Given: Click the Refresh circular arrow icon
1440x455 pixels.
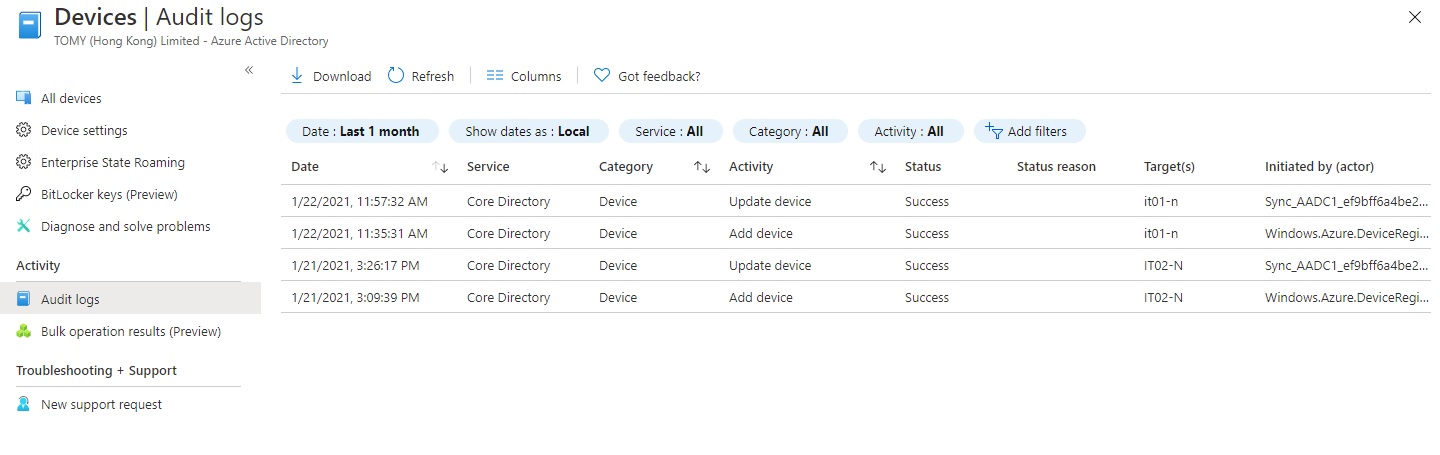Looking at the screenshot, I should point(396,75).
